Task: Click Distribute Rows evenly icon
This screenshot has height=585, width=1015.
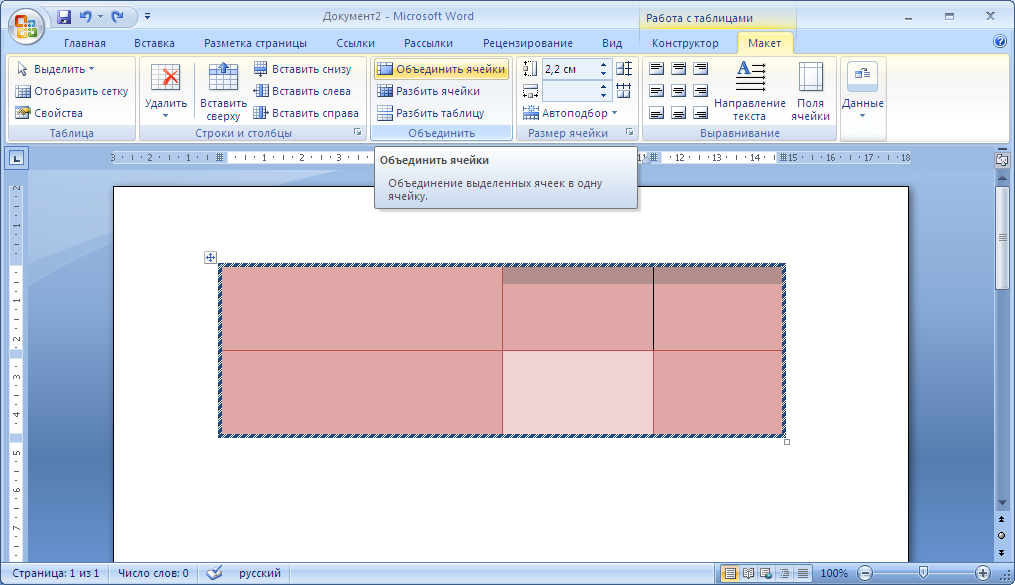Action: point(624,69)
